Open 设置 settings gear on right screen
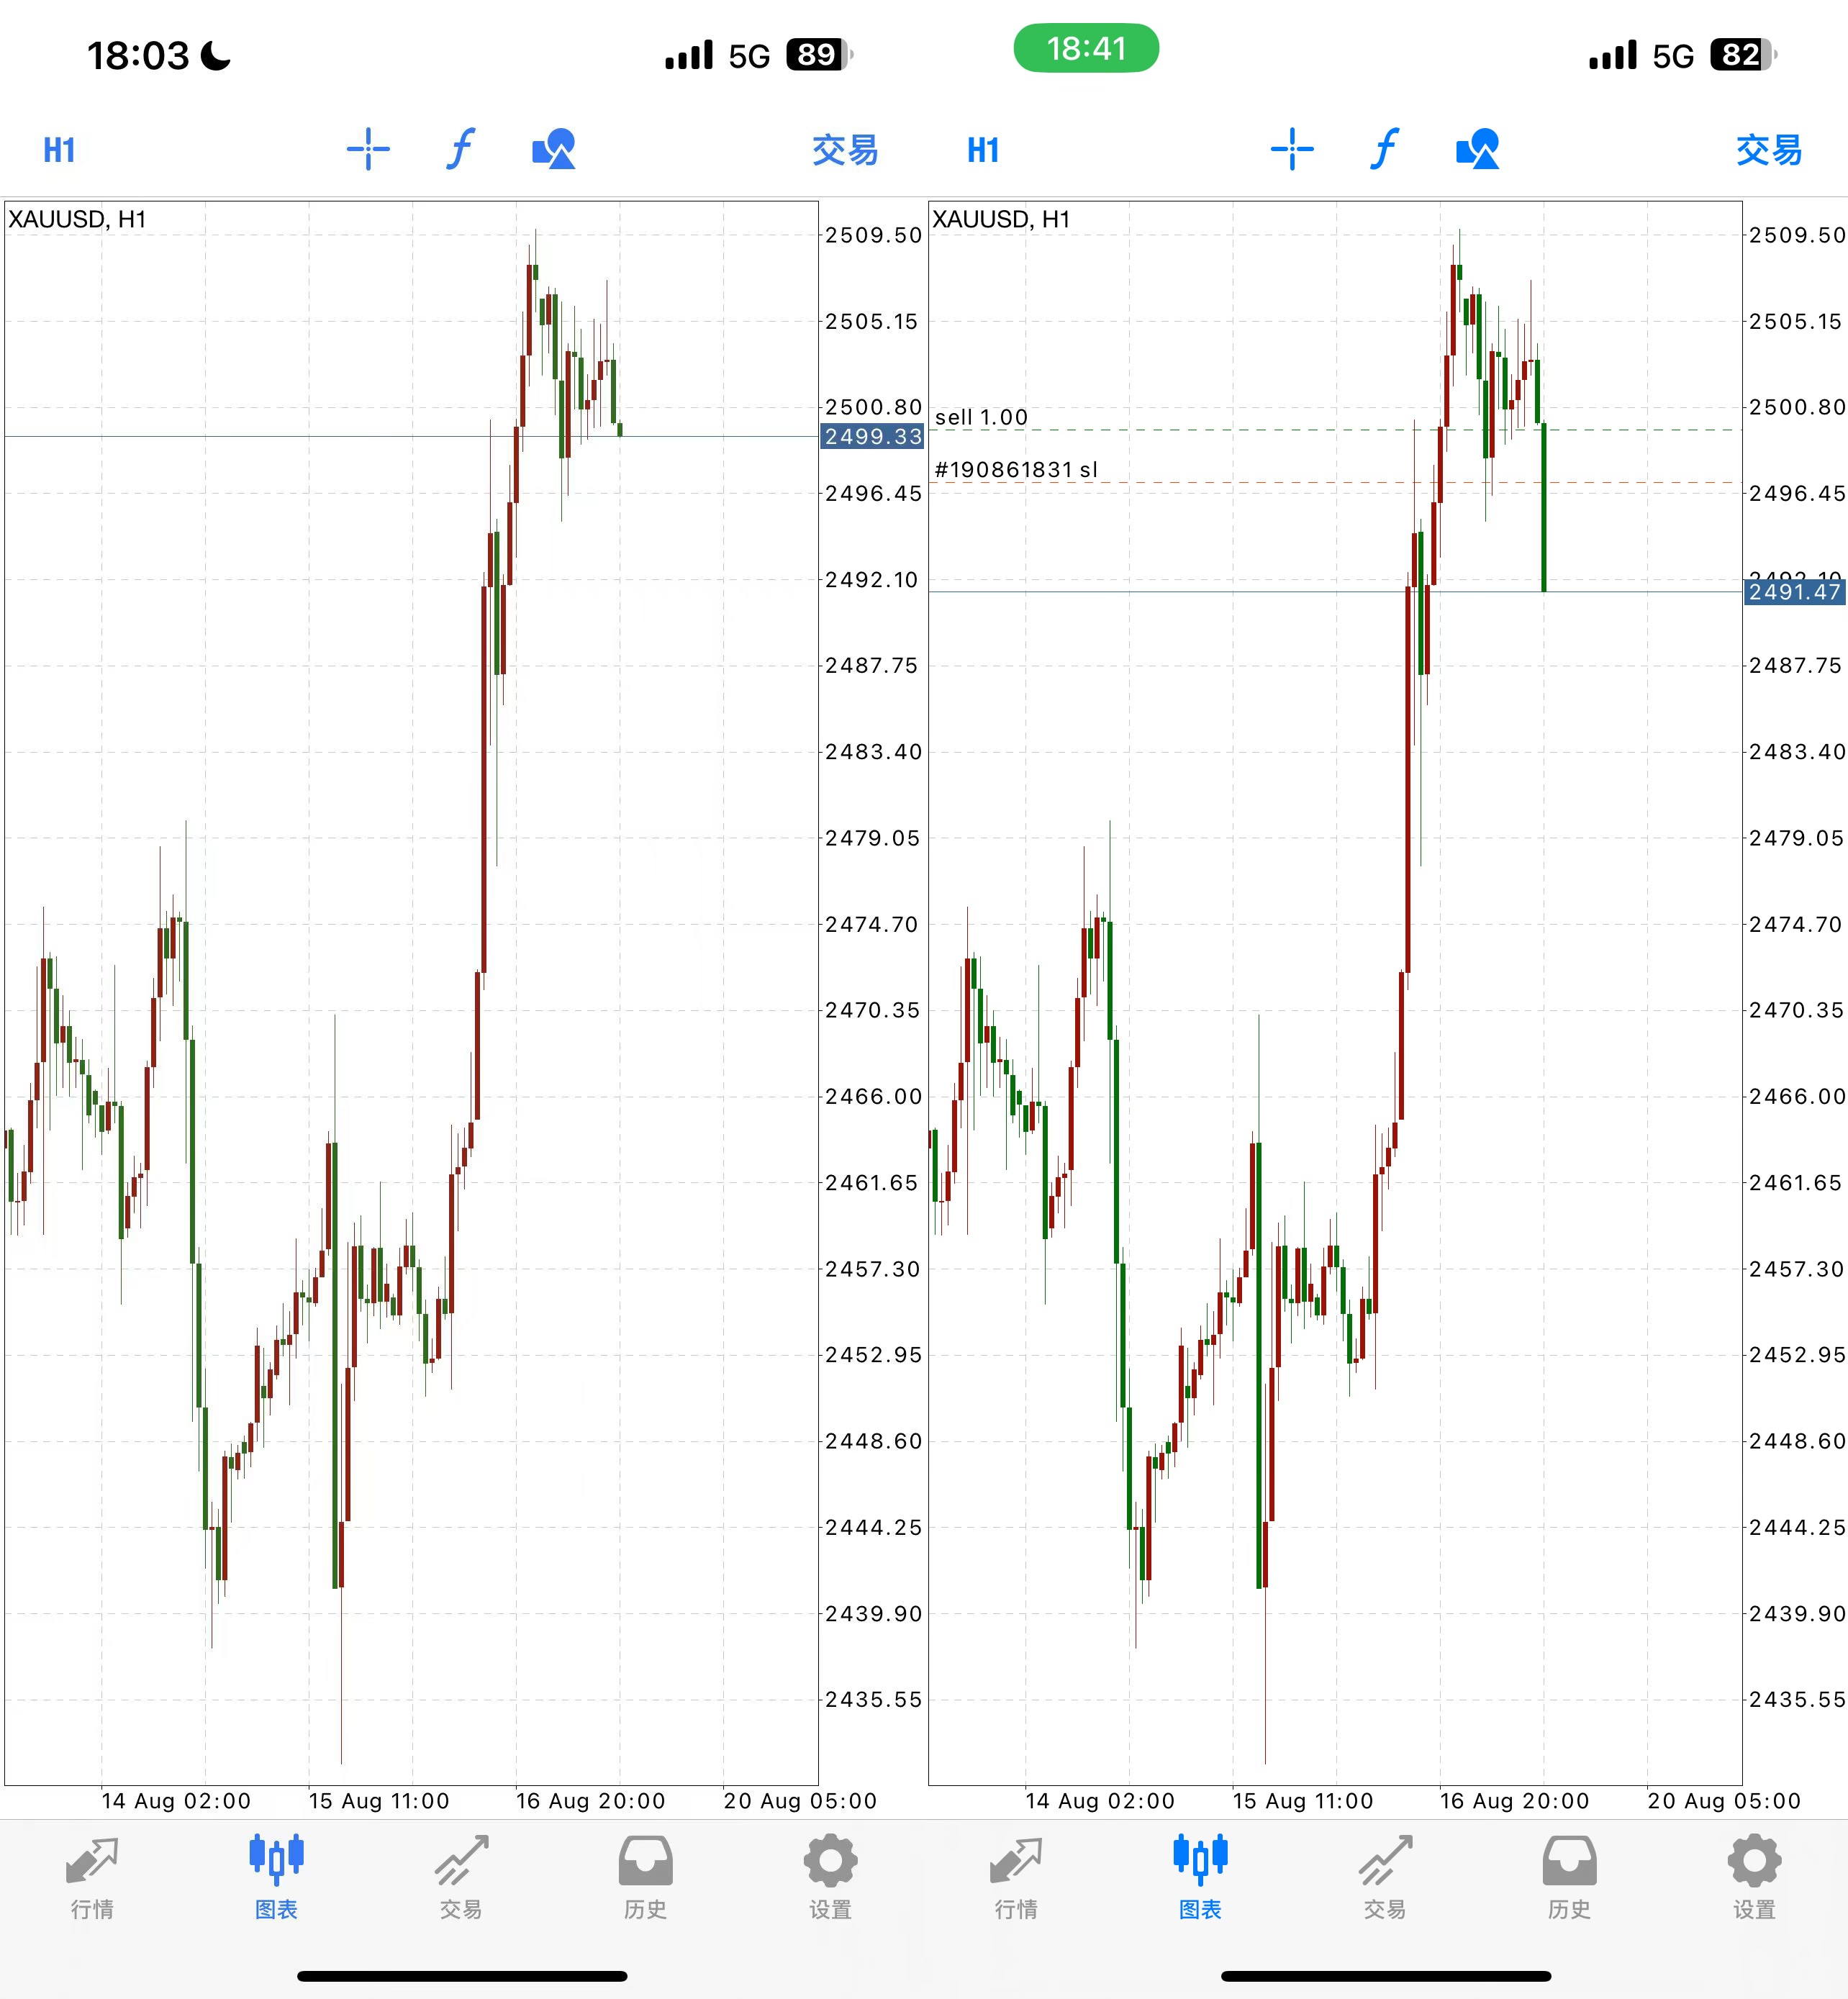 tap(1754, 1877)
